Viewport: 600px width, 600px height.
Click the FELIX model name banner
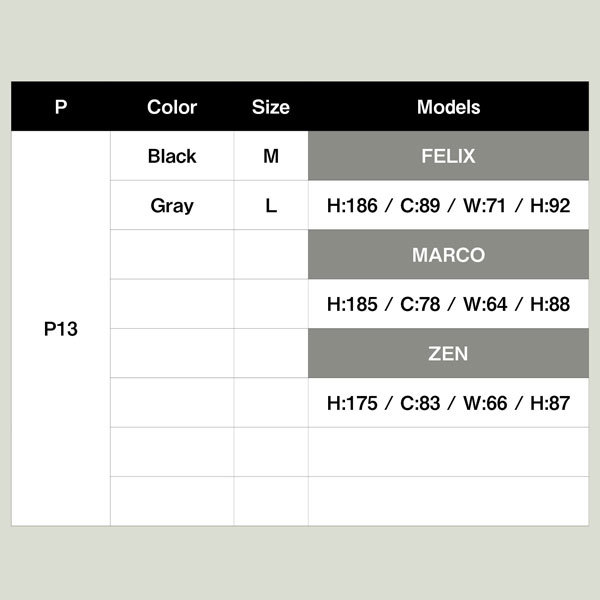448,156
